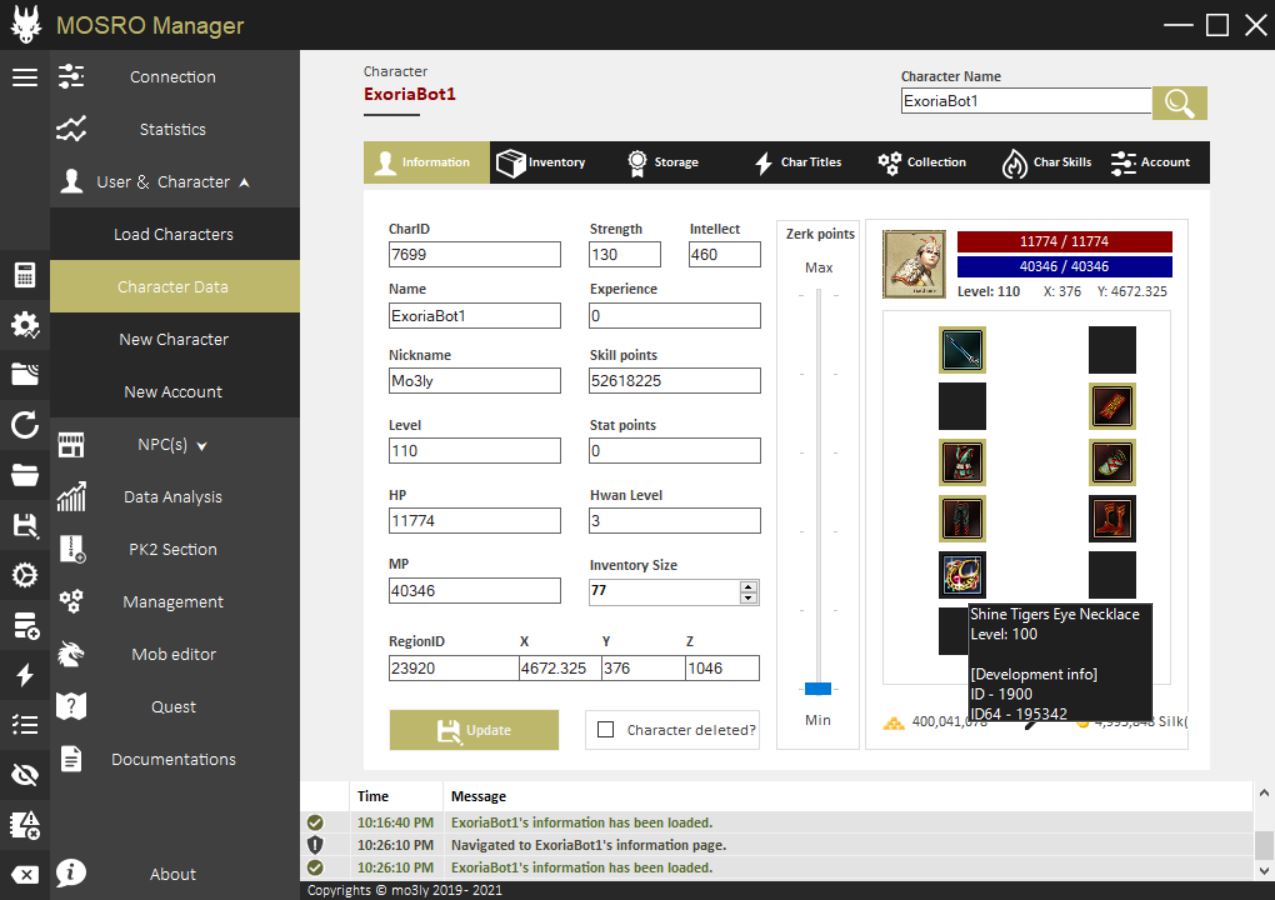Screen dimensions: 1275x900
Task: Click the crossed-out eye icon
Action: pyautogui.click(x=25, y=775)
